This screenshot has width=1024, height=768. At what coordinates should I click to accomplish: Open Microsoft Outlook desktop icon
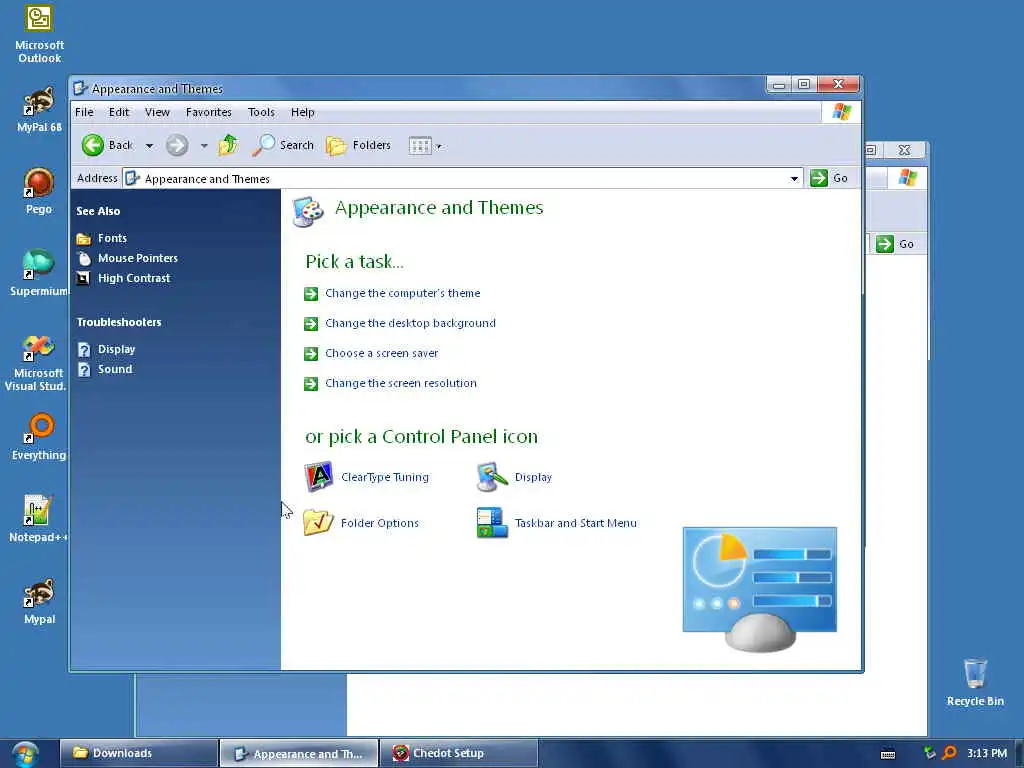click(39, 34)
